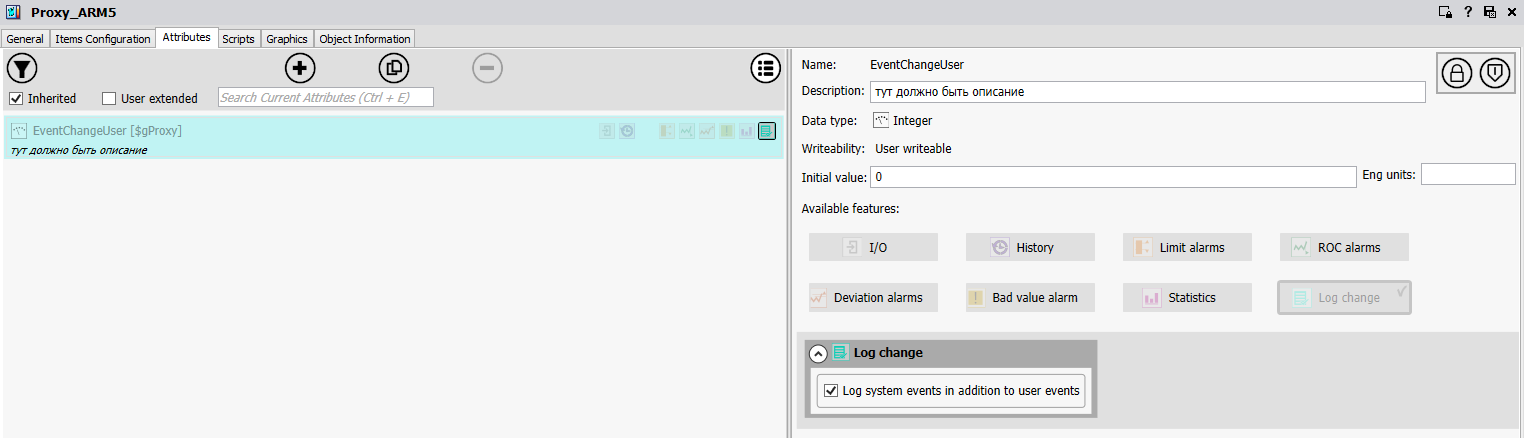Add a new attribute with plus icon
Image resolution: width=1524 pixels, height=438 pixels.
click(x=300, y=68)
